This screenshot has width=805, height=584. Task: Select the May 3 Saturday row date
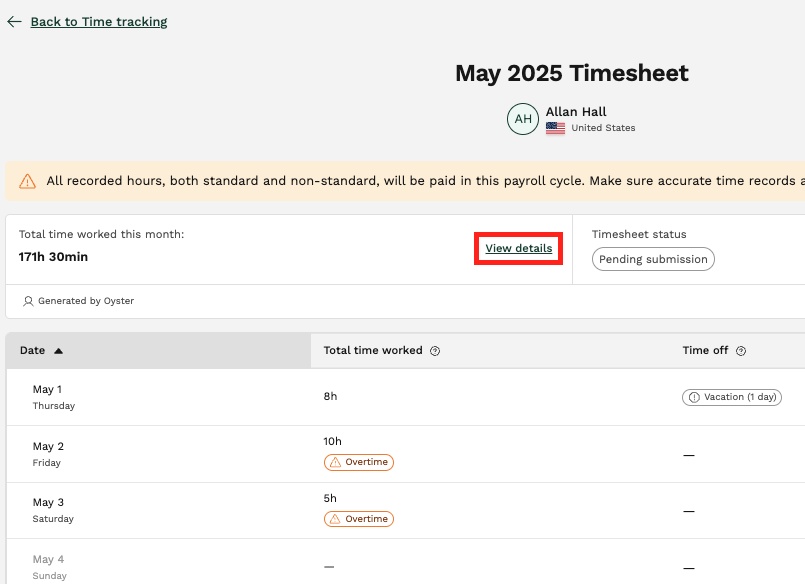53,510
